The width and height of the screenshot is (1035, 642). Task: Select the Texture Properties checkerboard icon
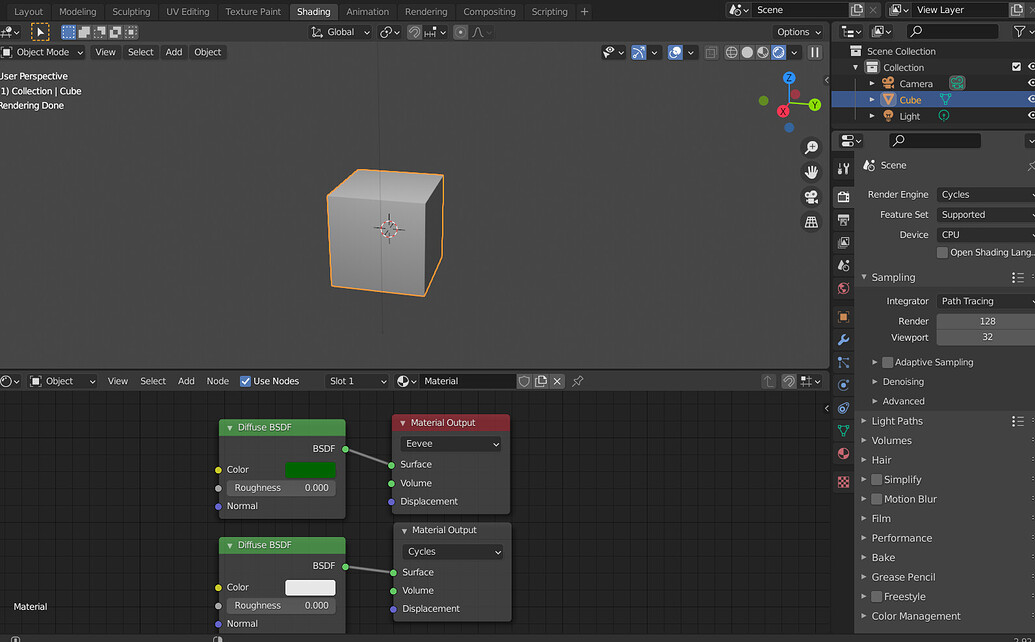click(x=842, y=481)
